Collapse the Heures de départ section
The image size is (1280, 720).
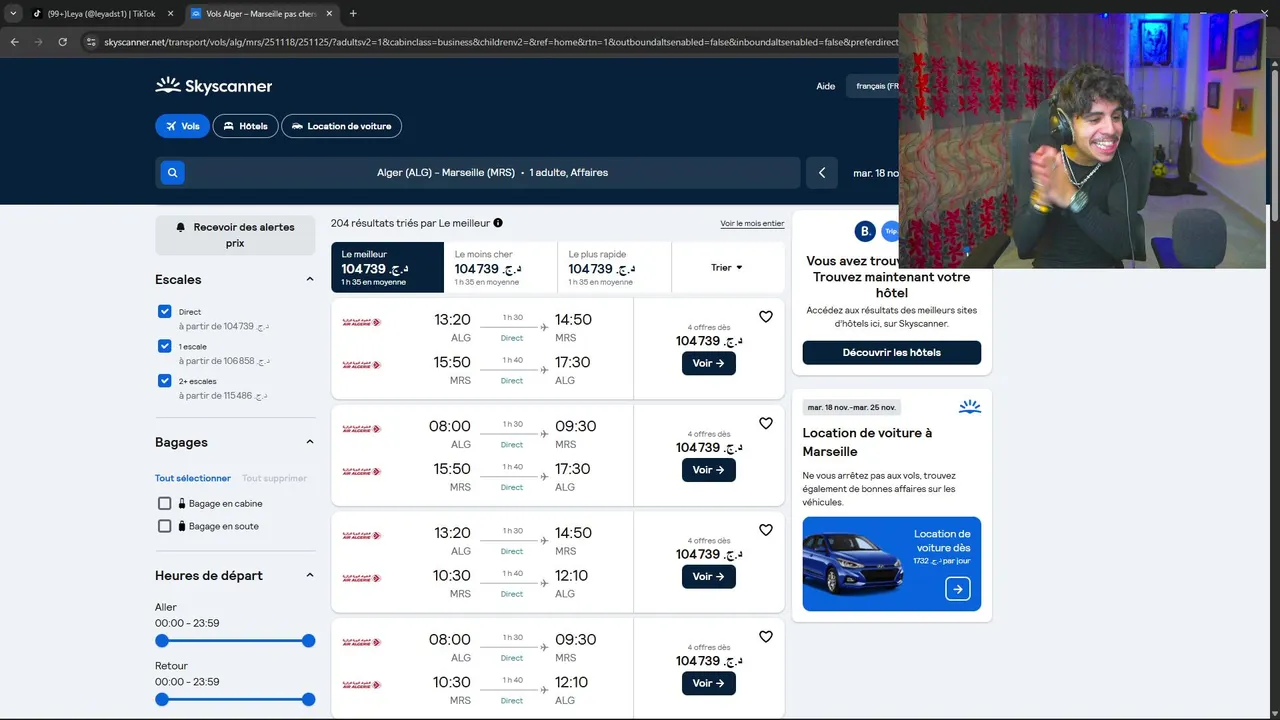pos(309,575)
